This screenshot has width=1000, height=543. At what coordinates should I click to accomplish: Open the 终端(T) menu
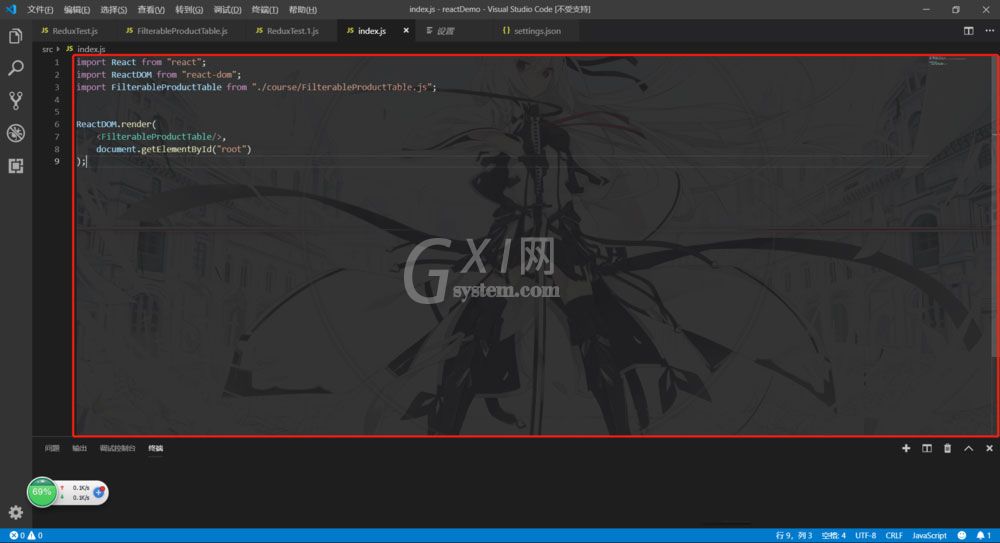click(265, 10)
